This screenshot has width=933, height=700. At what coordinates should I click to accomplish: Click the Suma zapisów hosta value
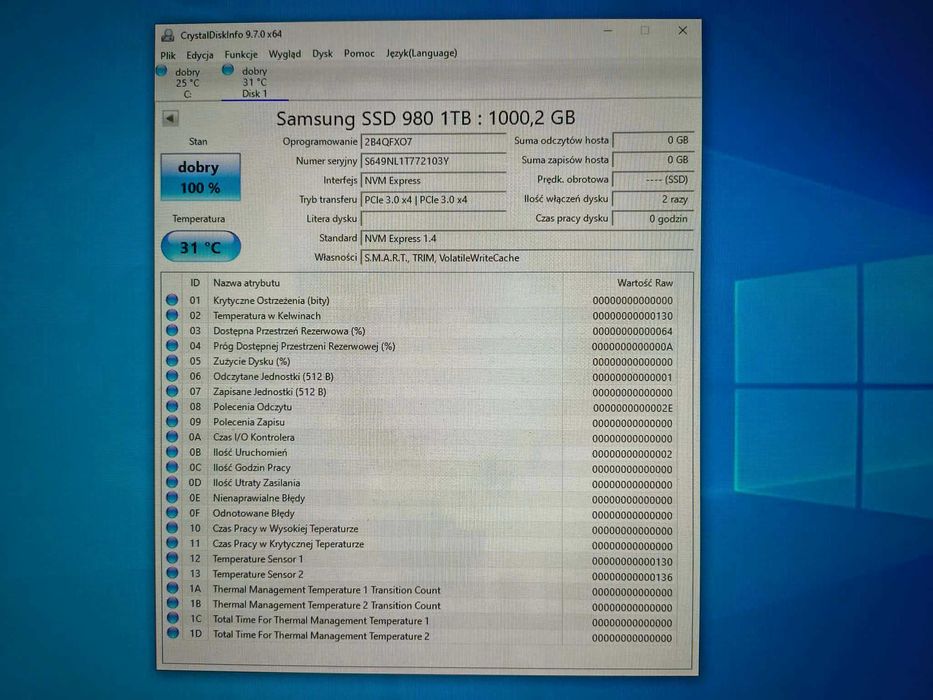coord(653,160)
